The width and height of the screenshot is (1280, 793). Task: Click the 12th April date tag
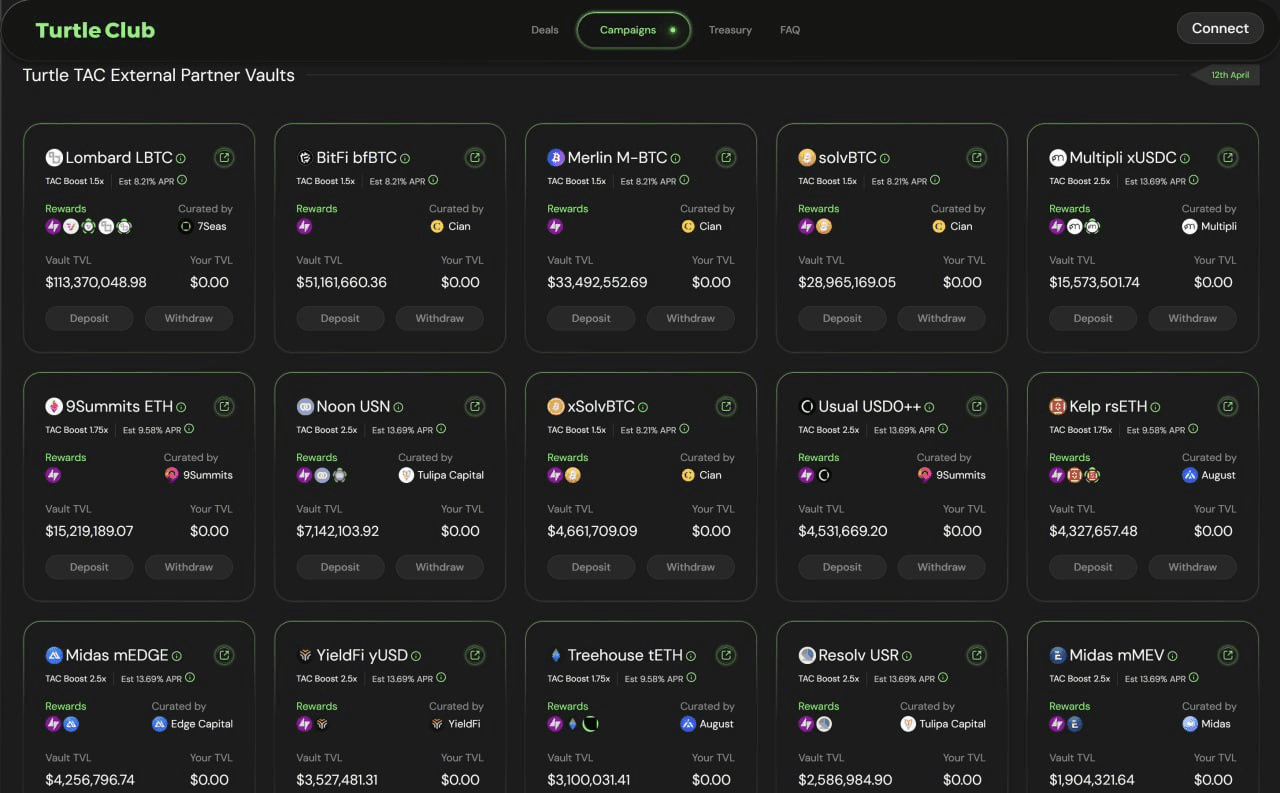click(x=1226, y=75)
